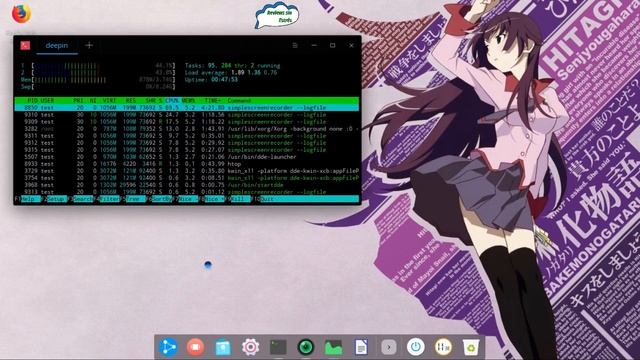Click the Command column header in htop
Screen dimensions: 640x360
pos(239,100)
